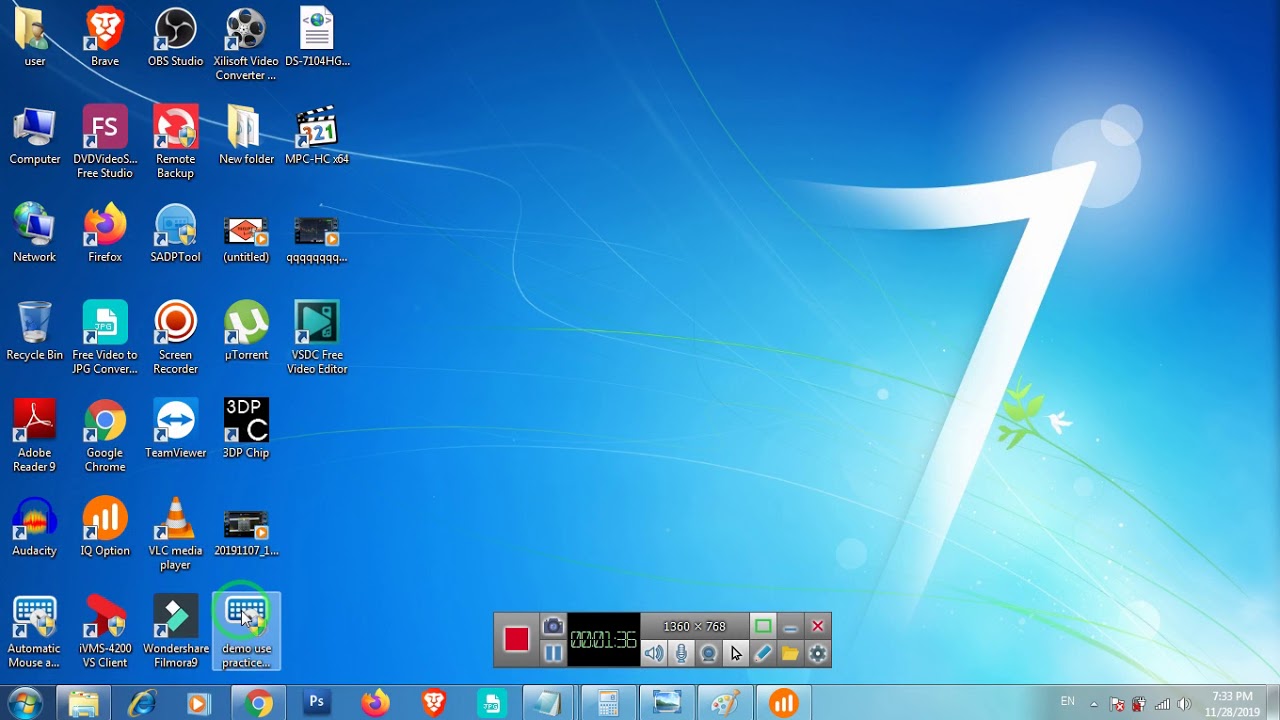1280x720 pixels.
Task: Take a screenshot with the camera icon
Action: (553, 626)
